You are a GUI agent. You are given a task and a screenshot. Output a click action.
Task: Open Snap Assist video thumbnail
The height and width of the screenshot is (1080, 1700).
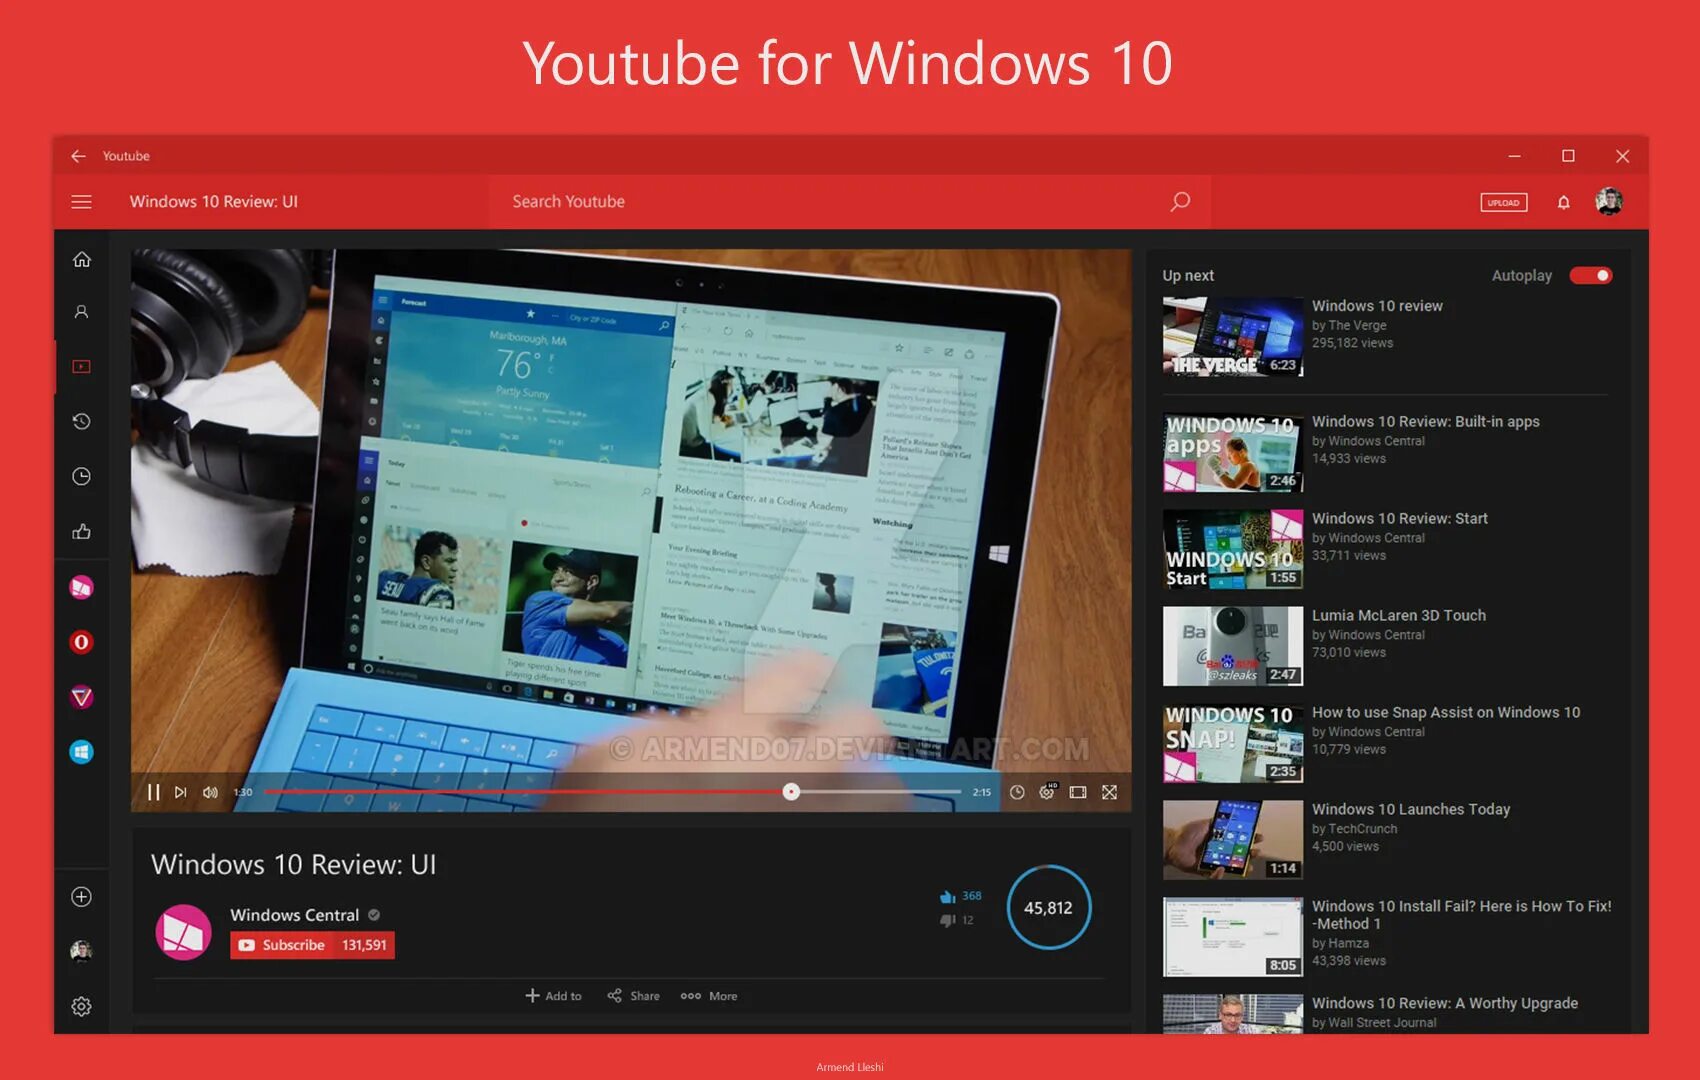1233,743
